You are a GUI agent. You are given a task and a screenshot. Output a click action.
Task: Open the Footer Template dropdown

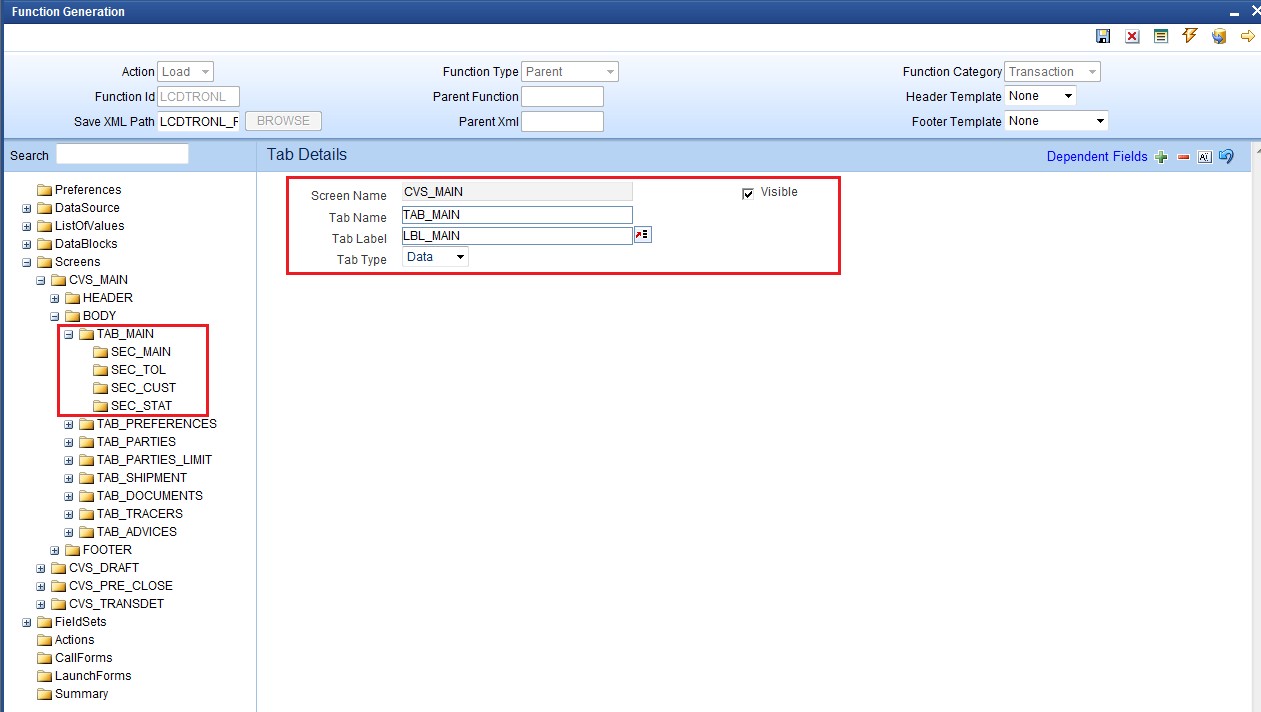(1057, 121)
